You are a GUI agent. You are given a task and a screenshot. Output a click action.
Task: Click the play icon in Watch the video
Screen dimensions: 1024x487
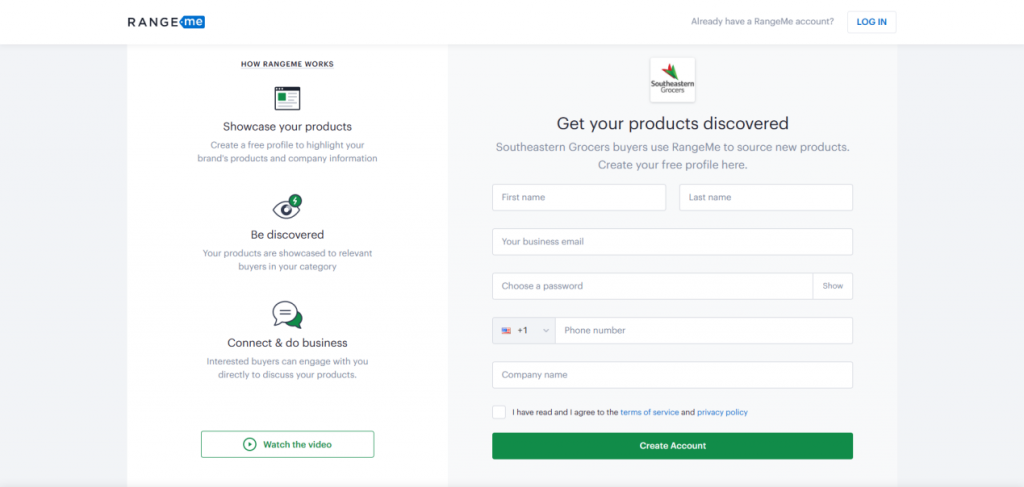249,445
